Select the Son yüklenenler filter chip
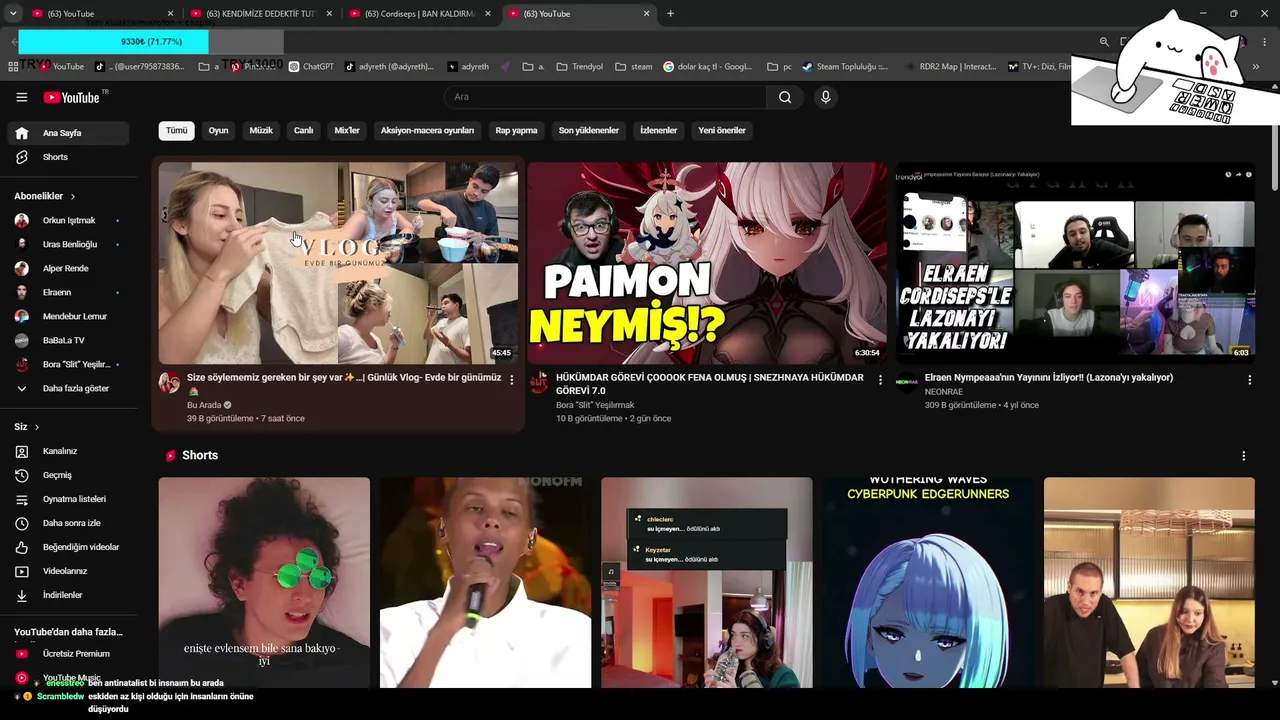Screen dimensions: 1280x720 point(589,131)
